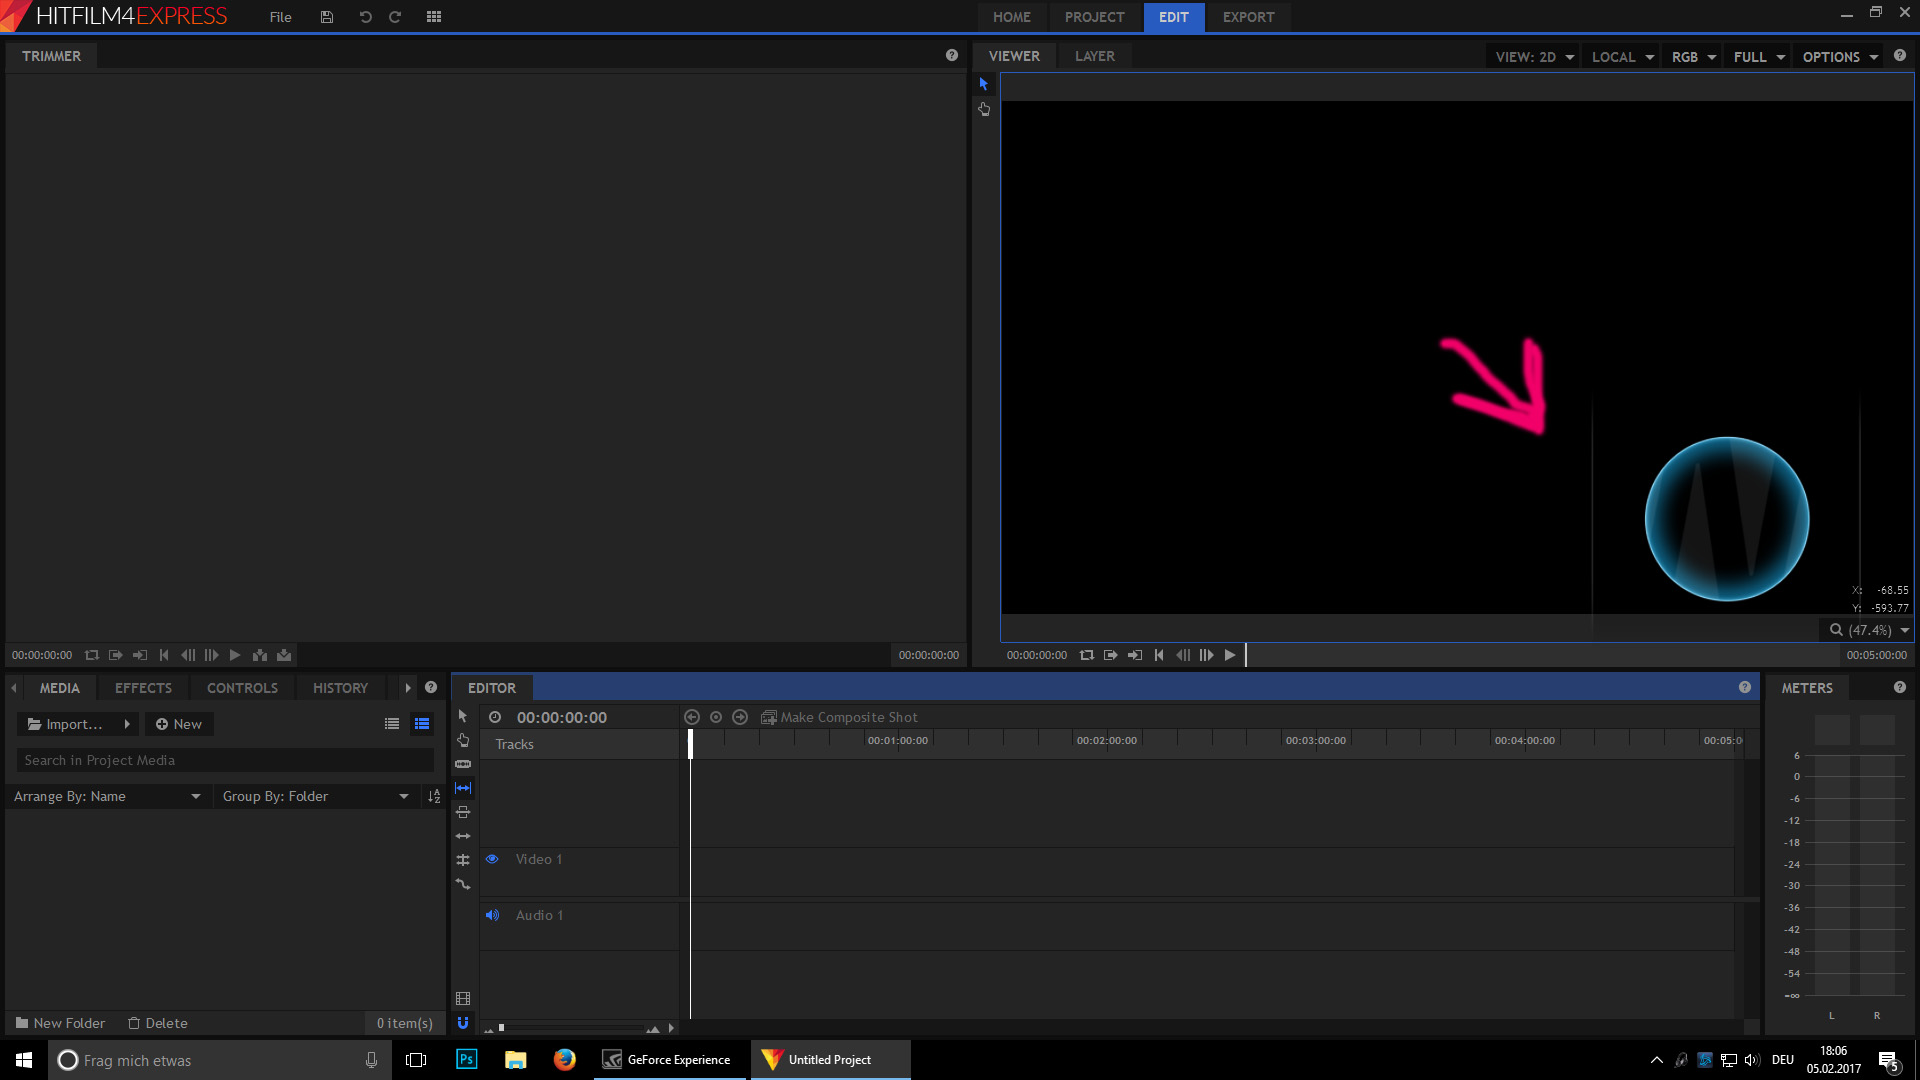Hide the Video 1 track
Screen dimensions: 1920x1080
(x=492, y=859)
